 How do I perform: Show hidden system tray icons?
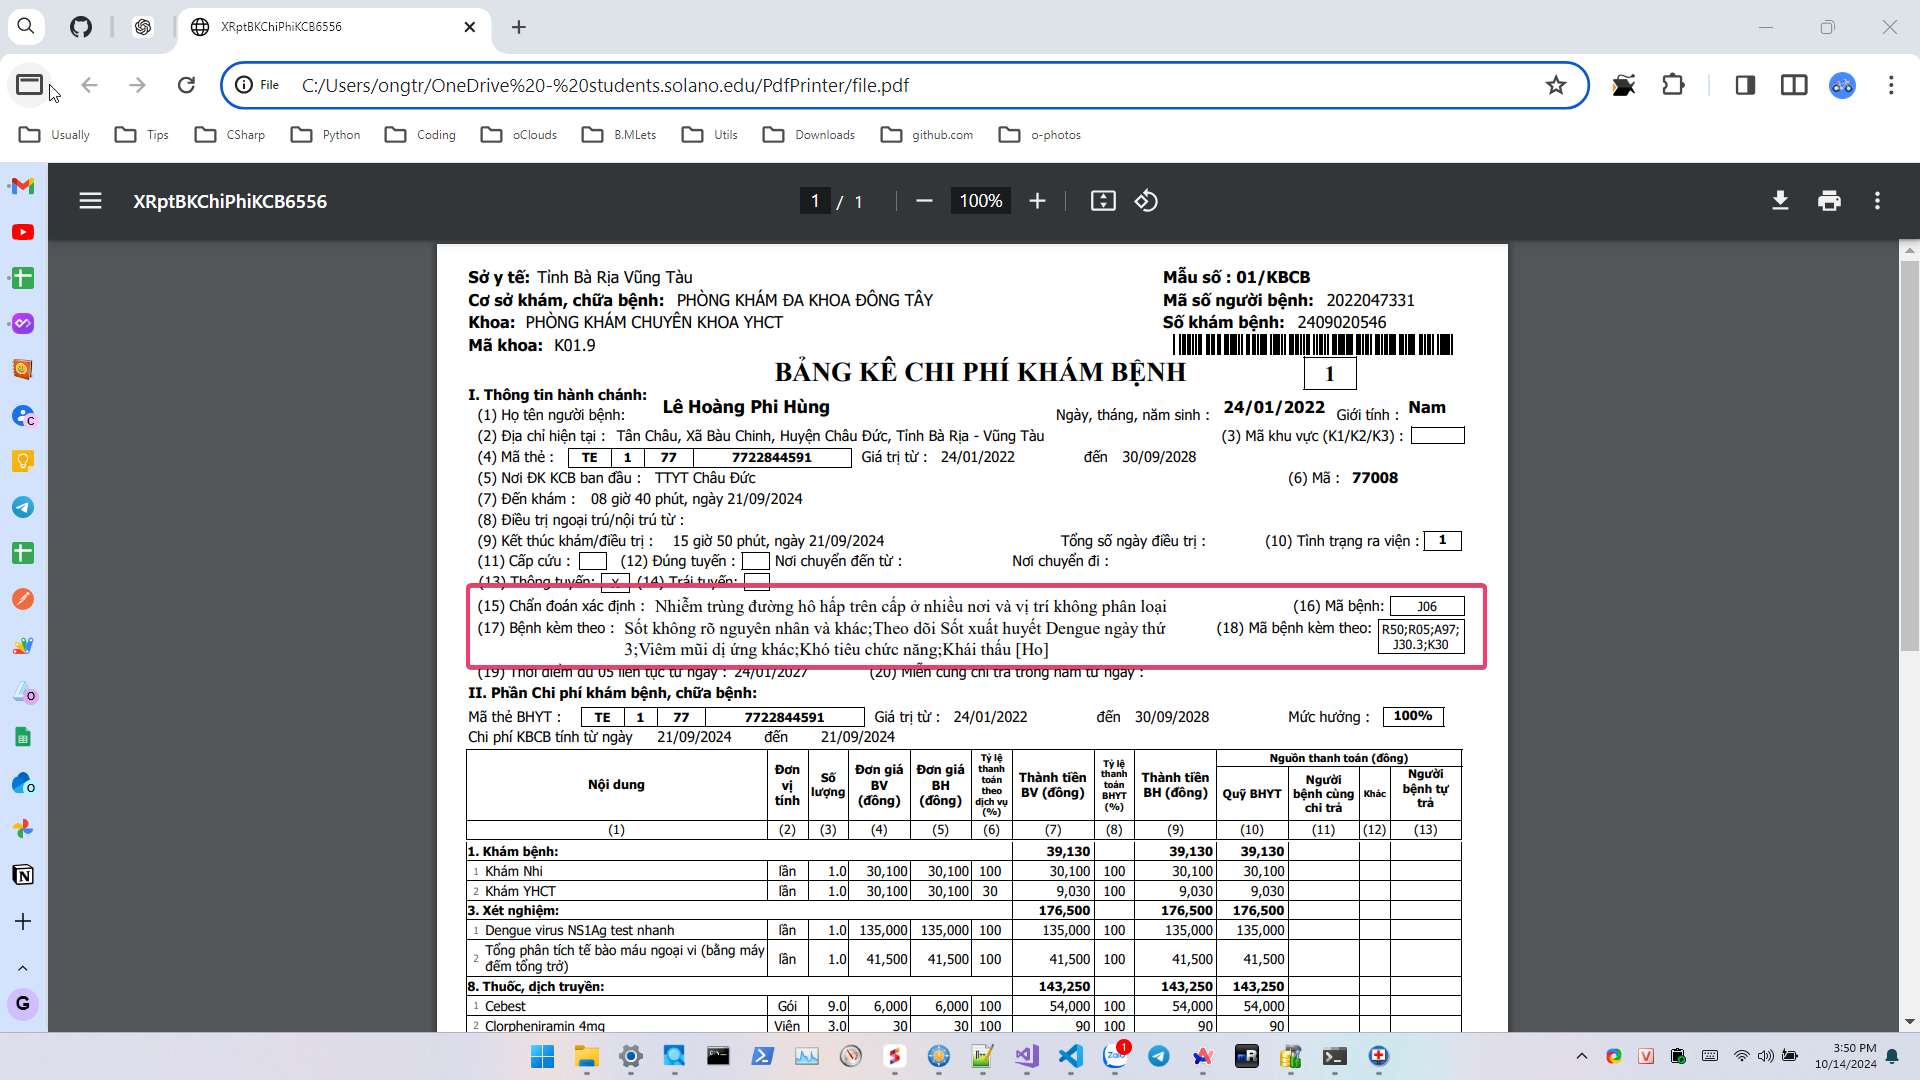click(1581, 1056)
